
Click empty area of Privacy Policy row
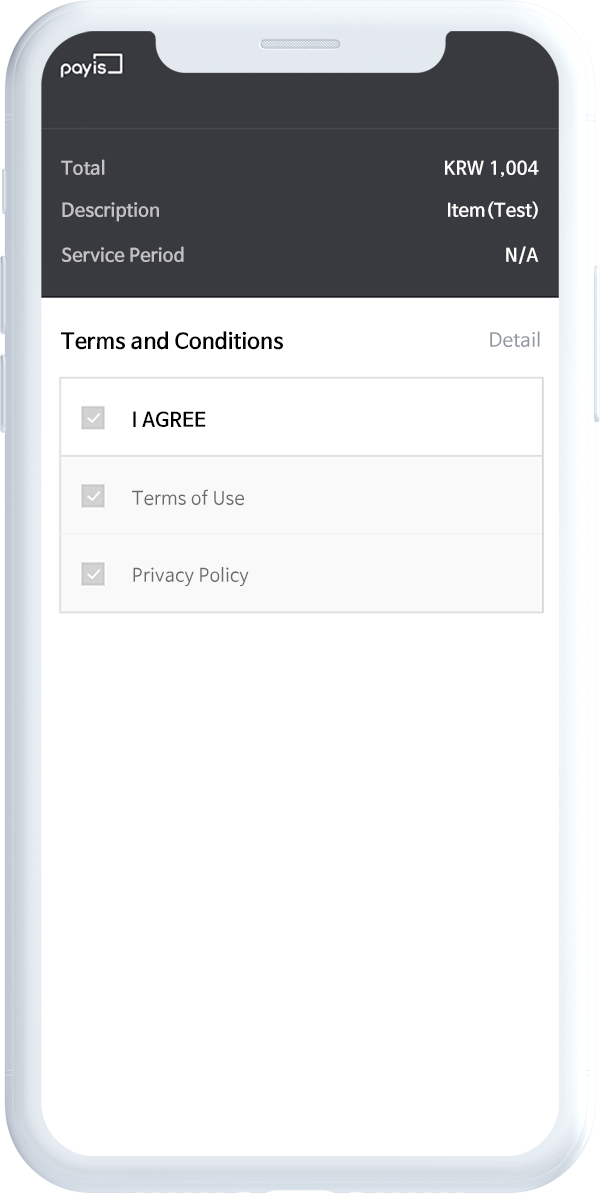395,574
